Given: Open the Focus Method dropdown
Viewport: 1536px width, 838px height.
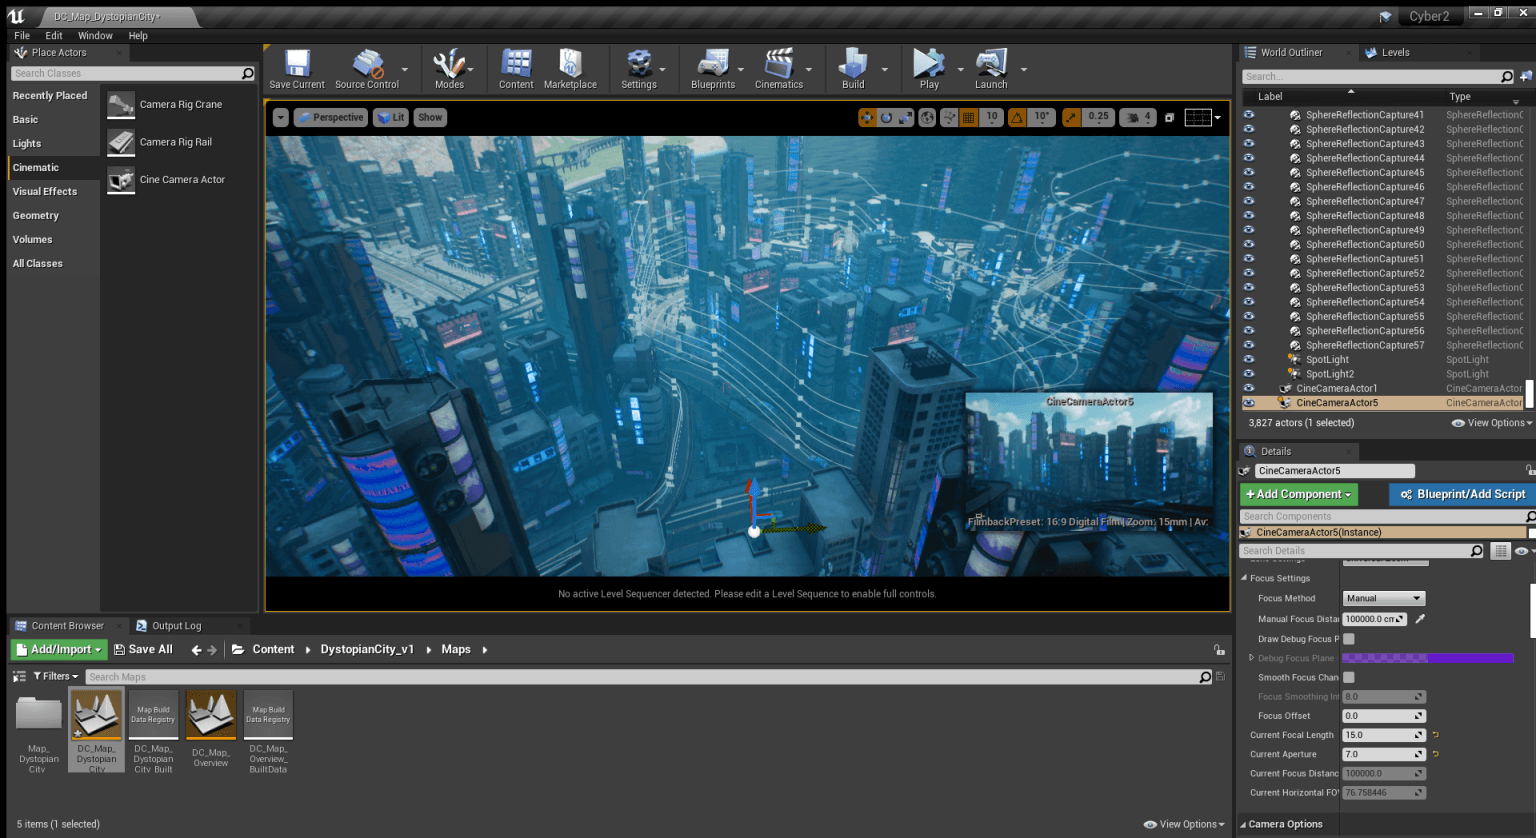Looking at the screenshot, I should (x=1383, y=599).
